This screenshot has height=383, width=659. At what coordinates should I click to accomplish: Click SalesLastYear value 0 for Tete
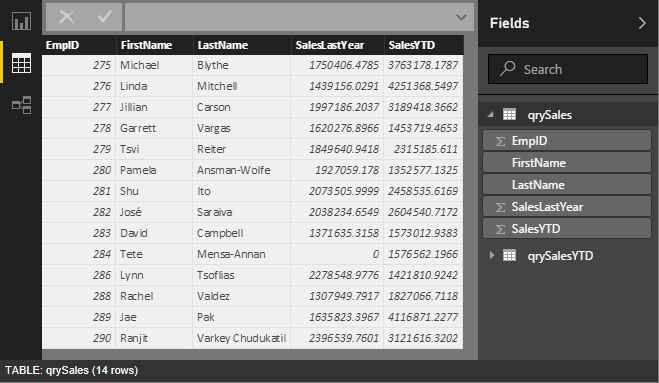click(376, 254)
